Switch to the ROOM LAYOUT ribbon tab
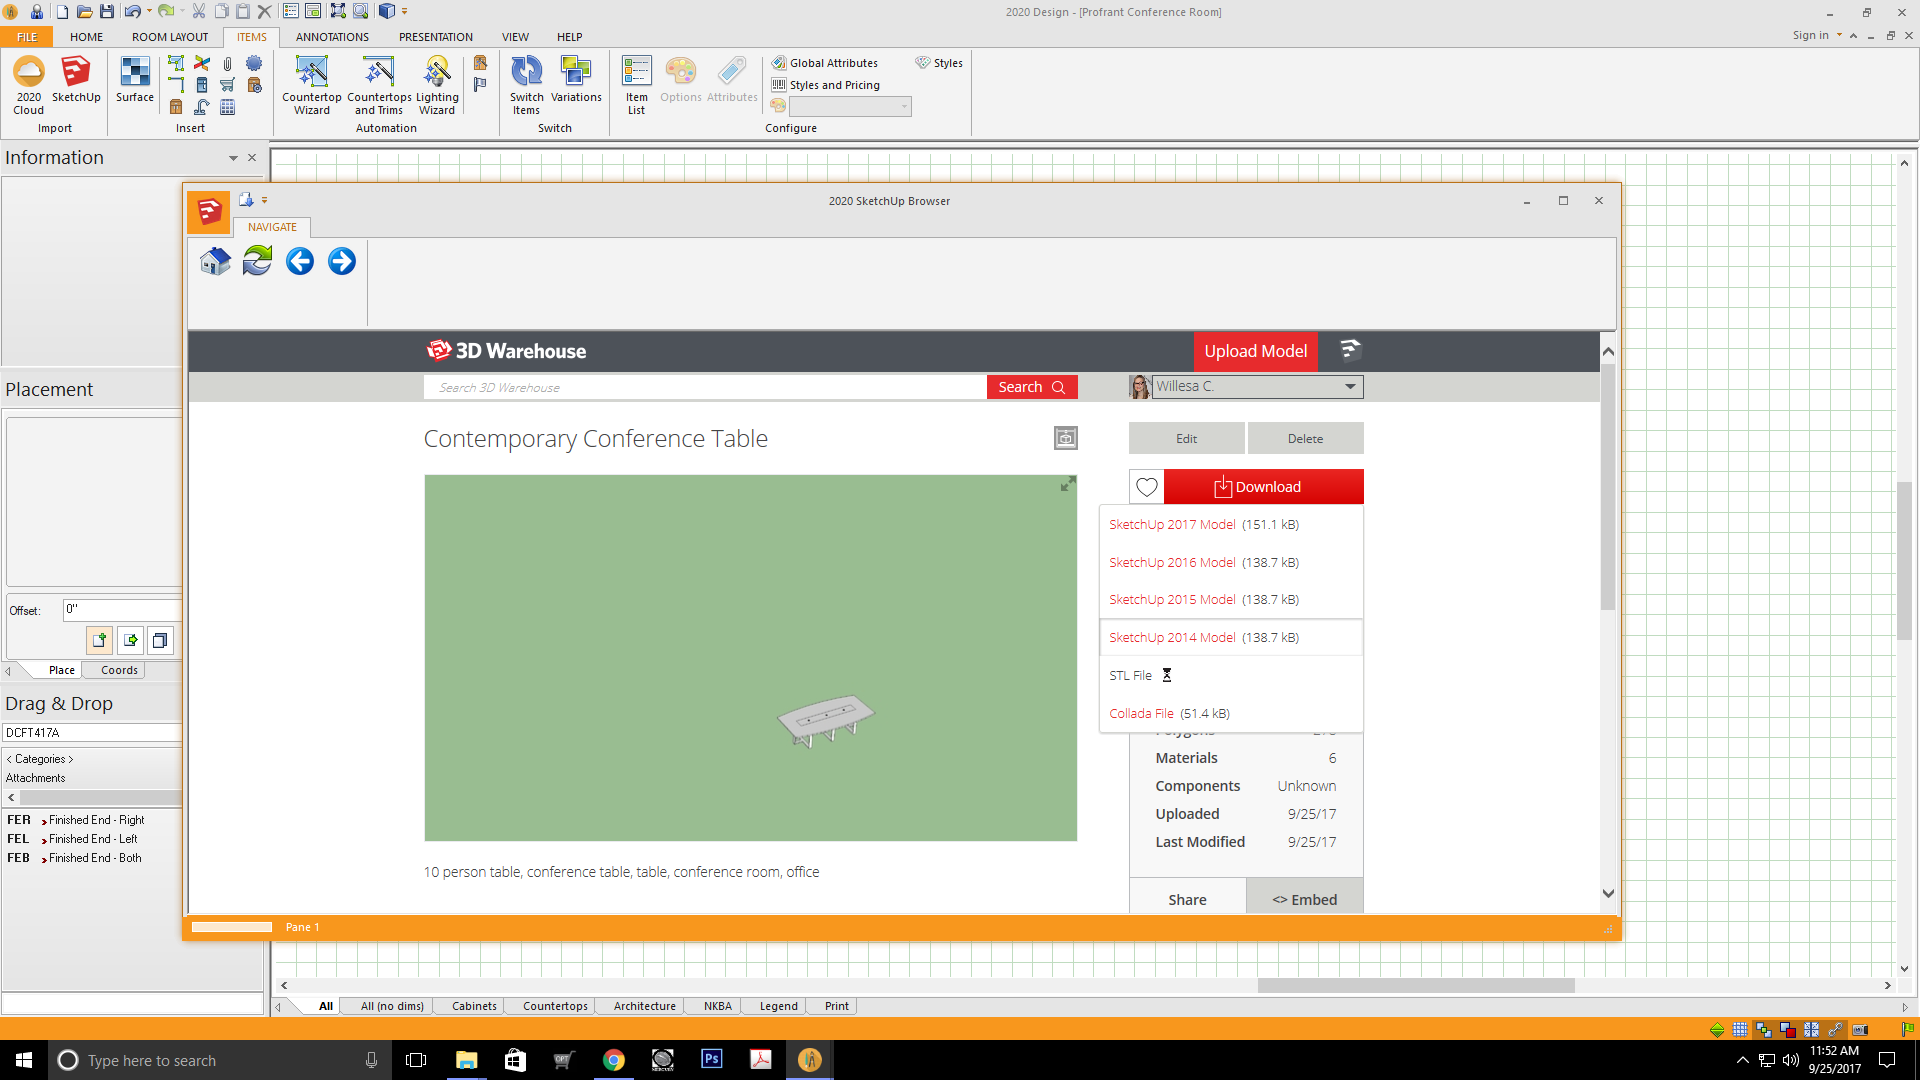Image resolution: width=1920 pixels, height=1080 pixels. pos(170,37)
